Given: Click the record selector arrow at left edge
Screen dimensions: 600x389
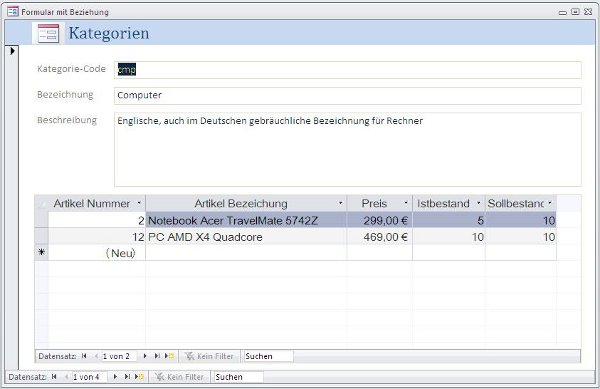Looking at the screenshot, I should pyautogui.click(x=12, y=50).
